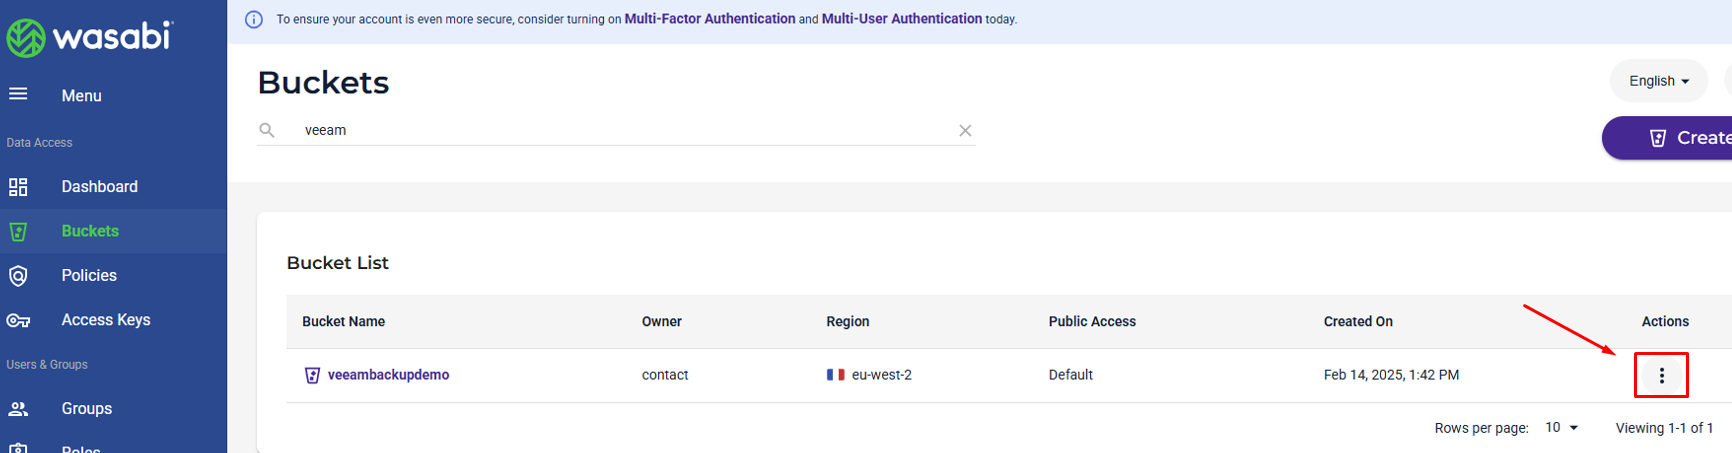Click the bucket icon beside veeambackupdemo
The image size is (1732, 453).
pyautogui.click(x=312, y=375)
